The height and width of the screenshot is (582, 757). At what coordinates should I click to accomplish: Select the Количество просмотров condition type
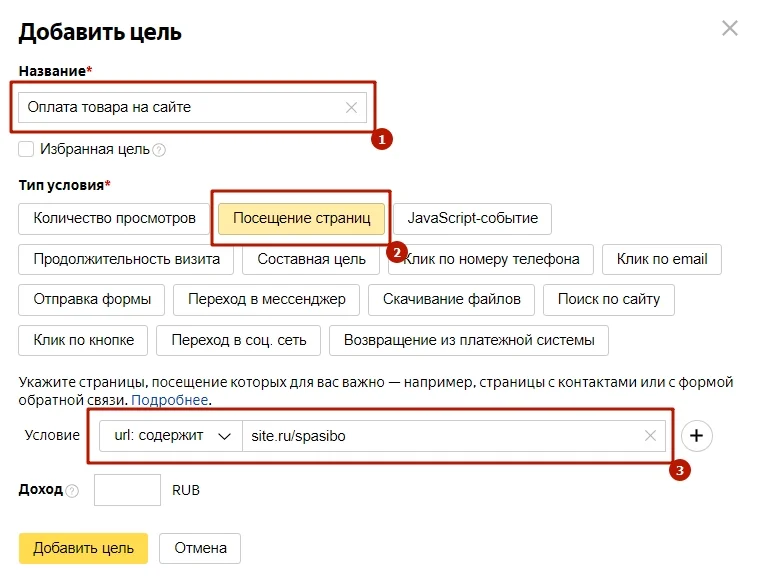tap(114, 218)
